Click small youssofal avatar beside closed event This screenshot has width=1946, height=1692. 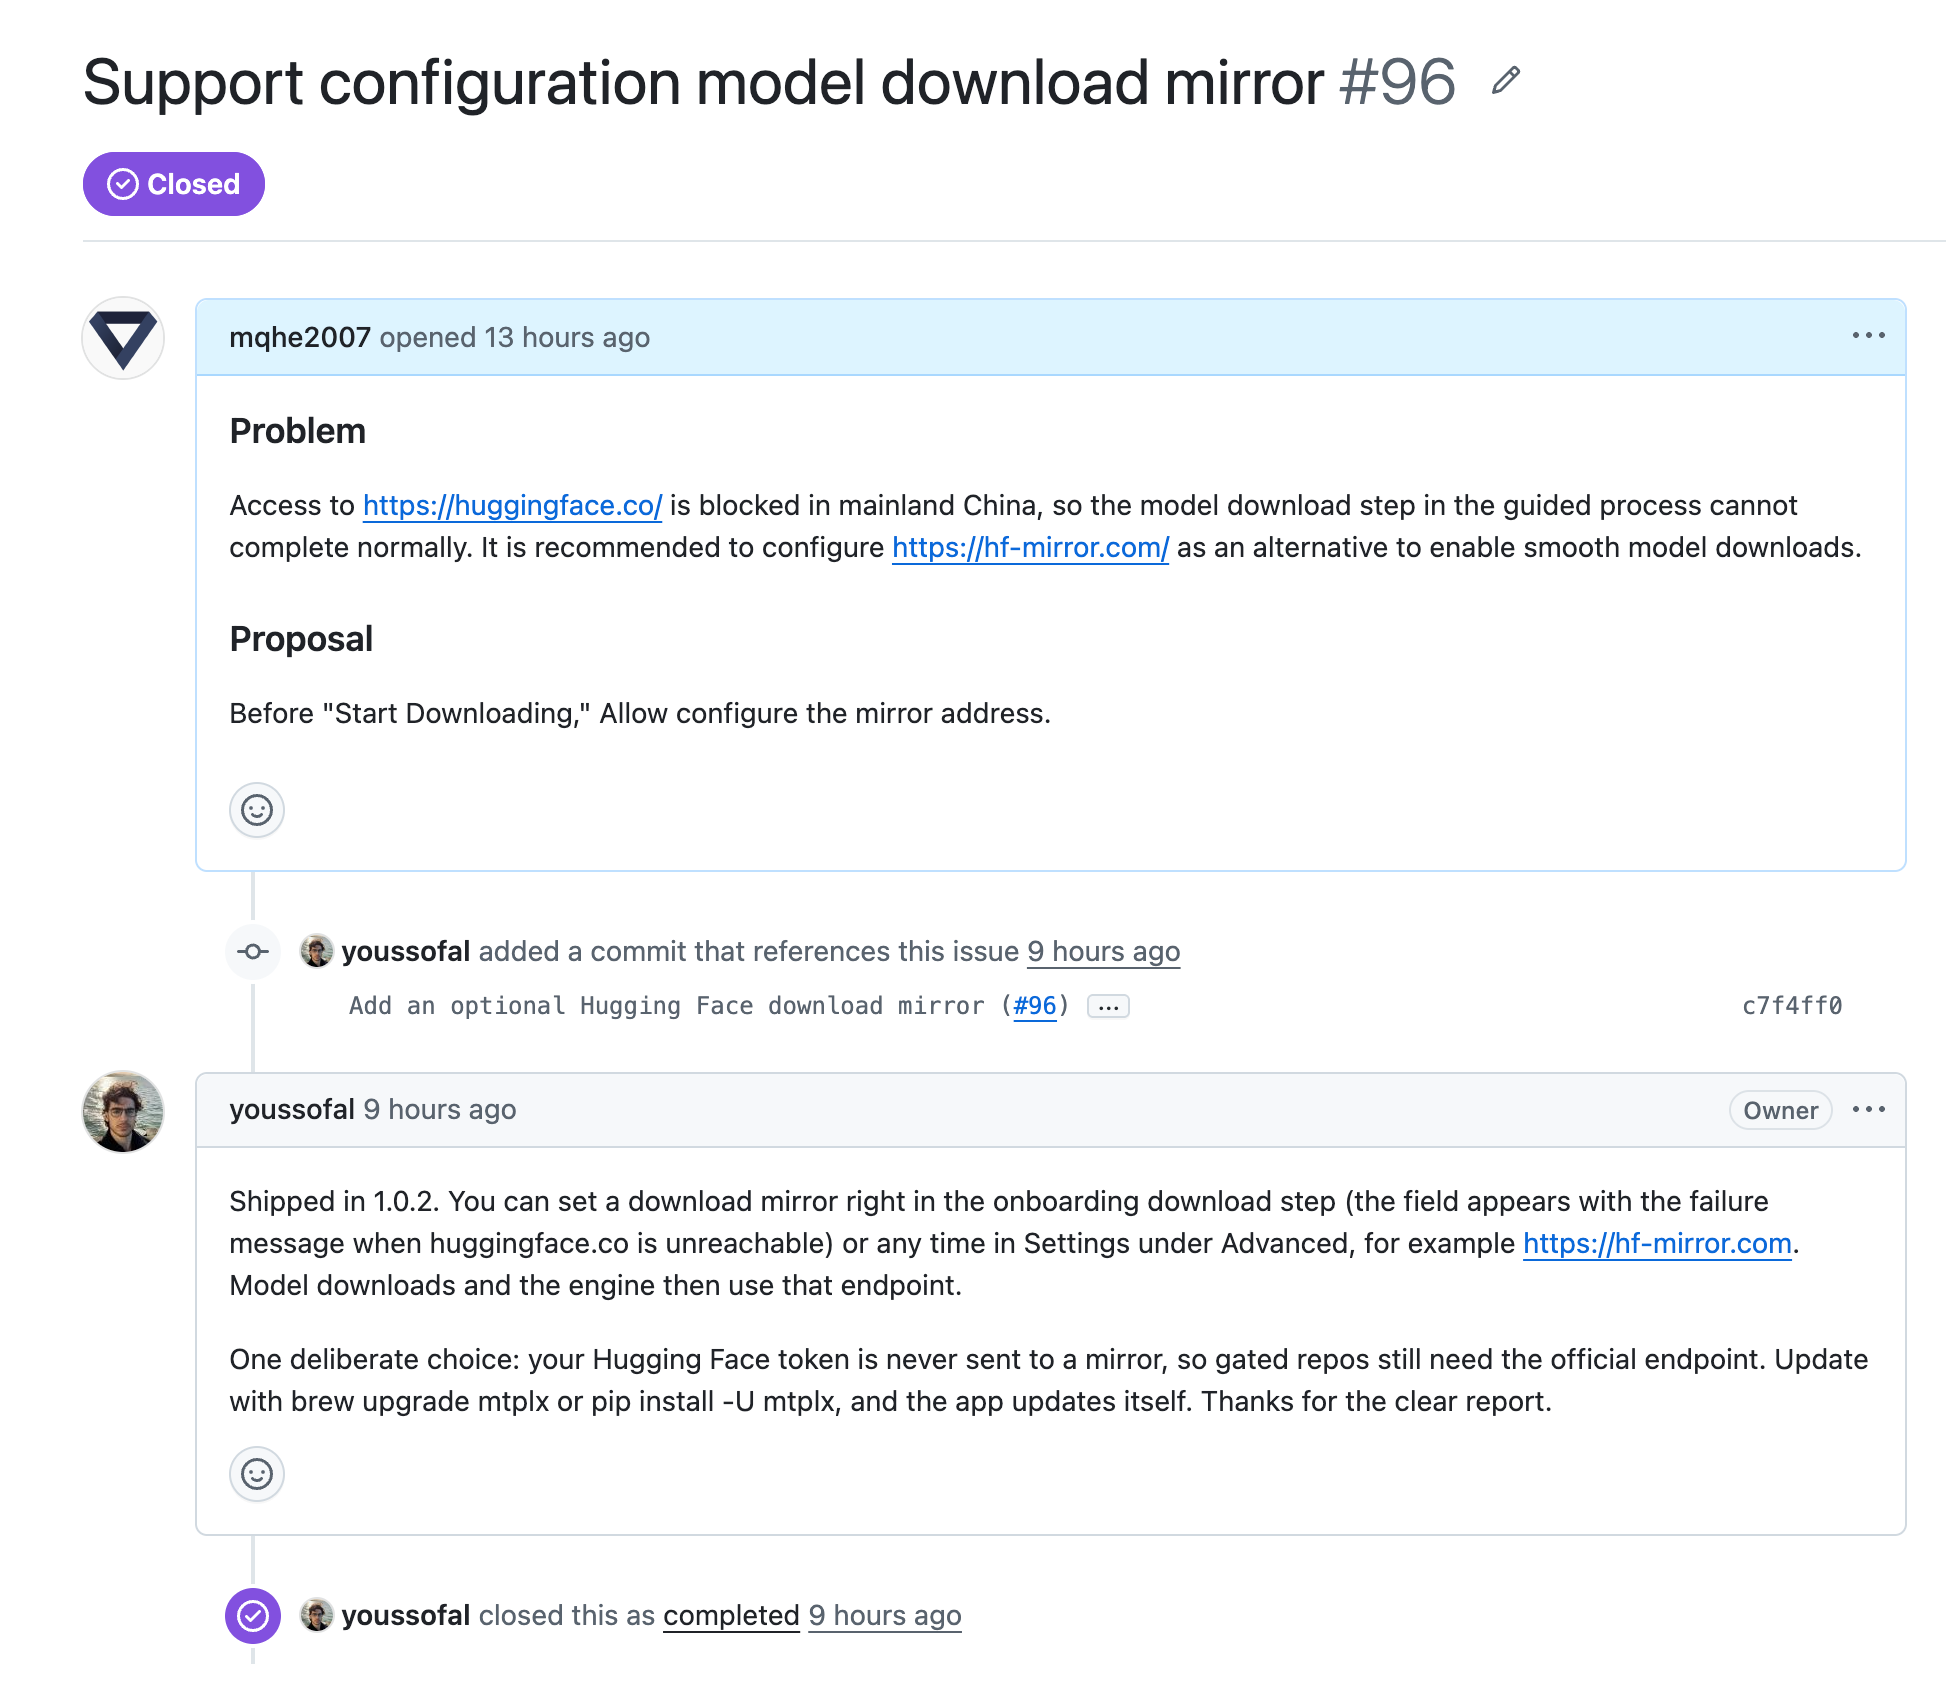pos(317,1615)
